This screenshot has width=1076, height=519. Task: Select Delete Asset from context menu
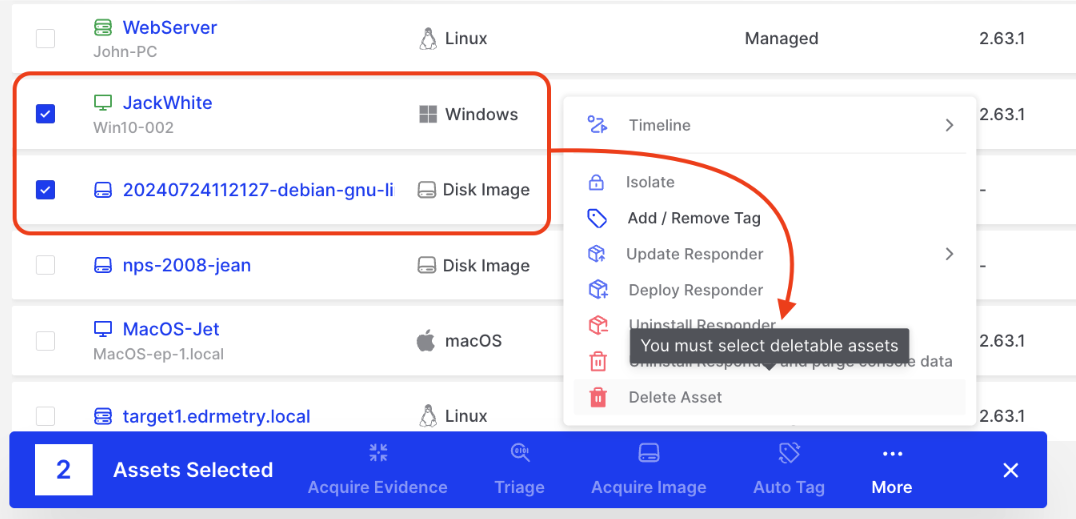pyautogui.click(x=675, y=397)
